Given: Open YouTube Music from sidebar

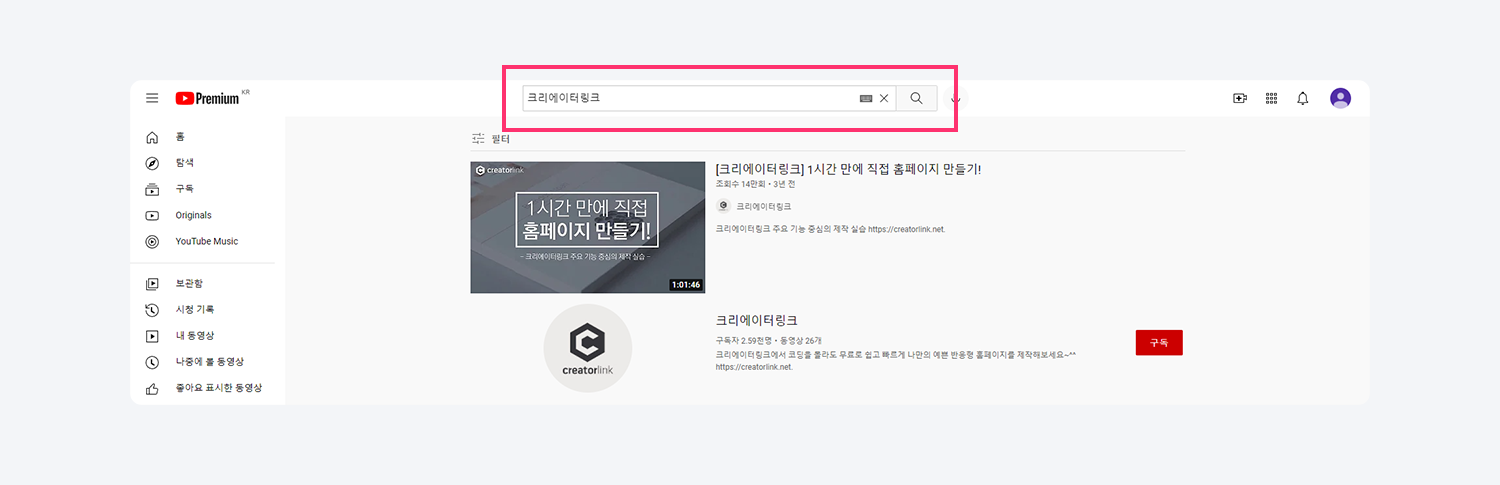Looking at the screenshot, I should click(206, 241).
